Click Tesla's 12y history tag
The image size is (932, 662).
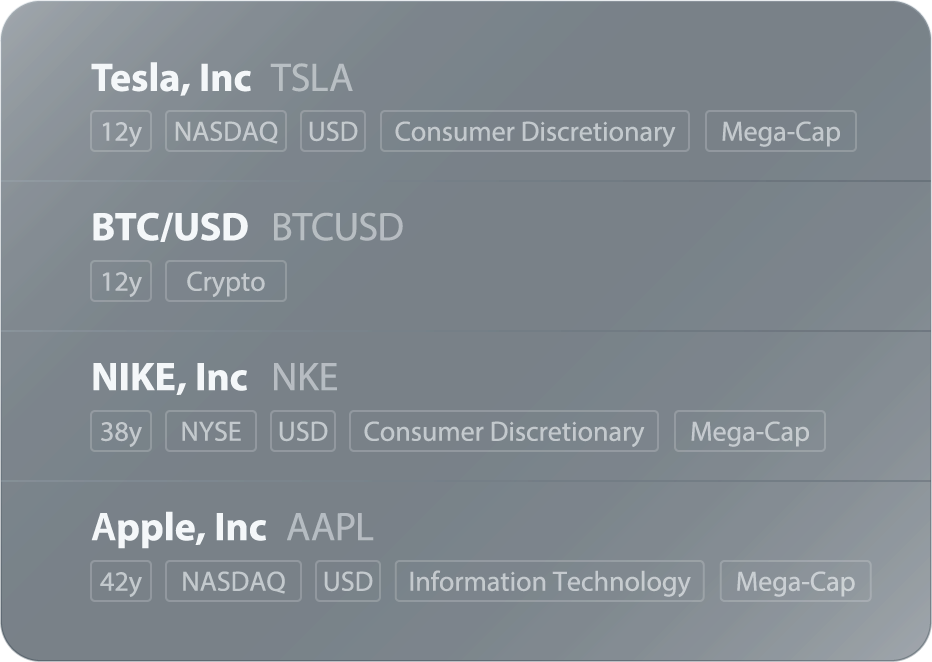121,131
